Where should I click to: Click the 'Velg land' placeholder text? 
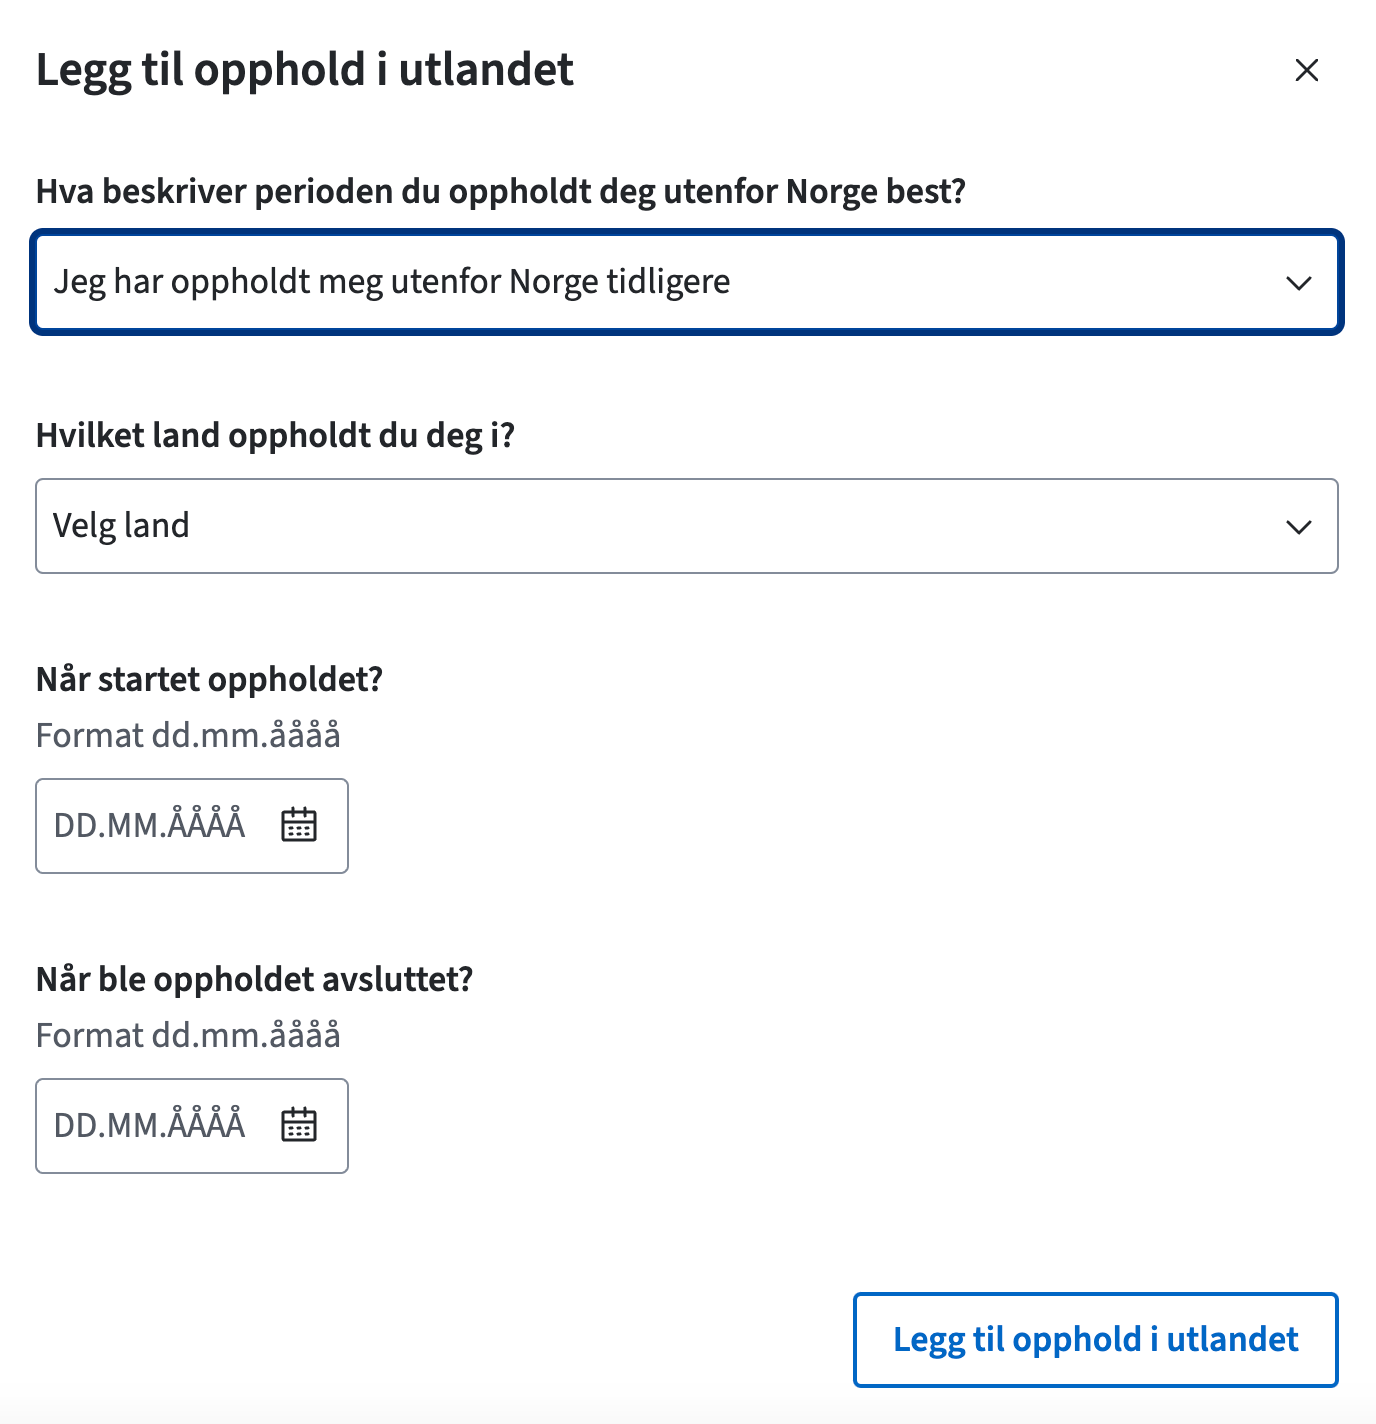(121, 526)
